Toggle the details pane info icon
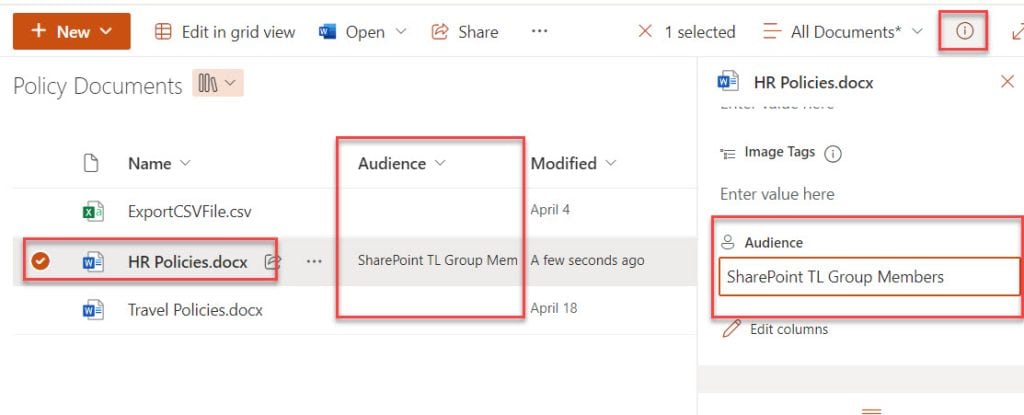The width and height of the screenshot is (1024, 415). 965,31
